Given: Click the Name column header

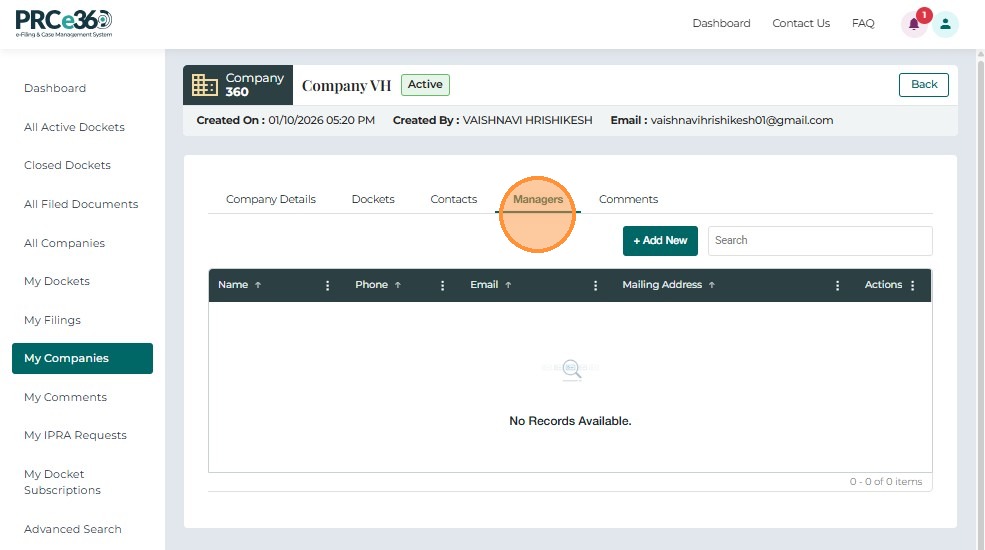Looking at the screenshot, I should [233, 285].
